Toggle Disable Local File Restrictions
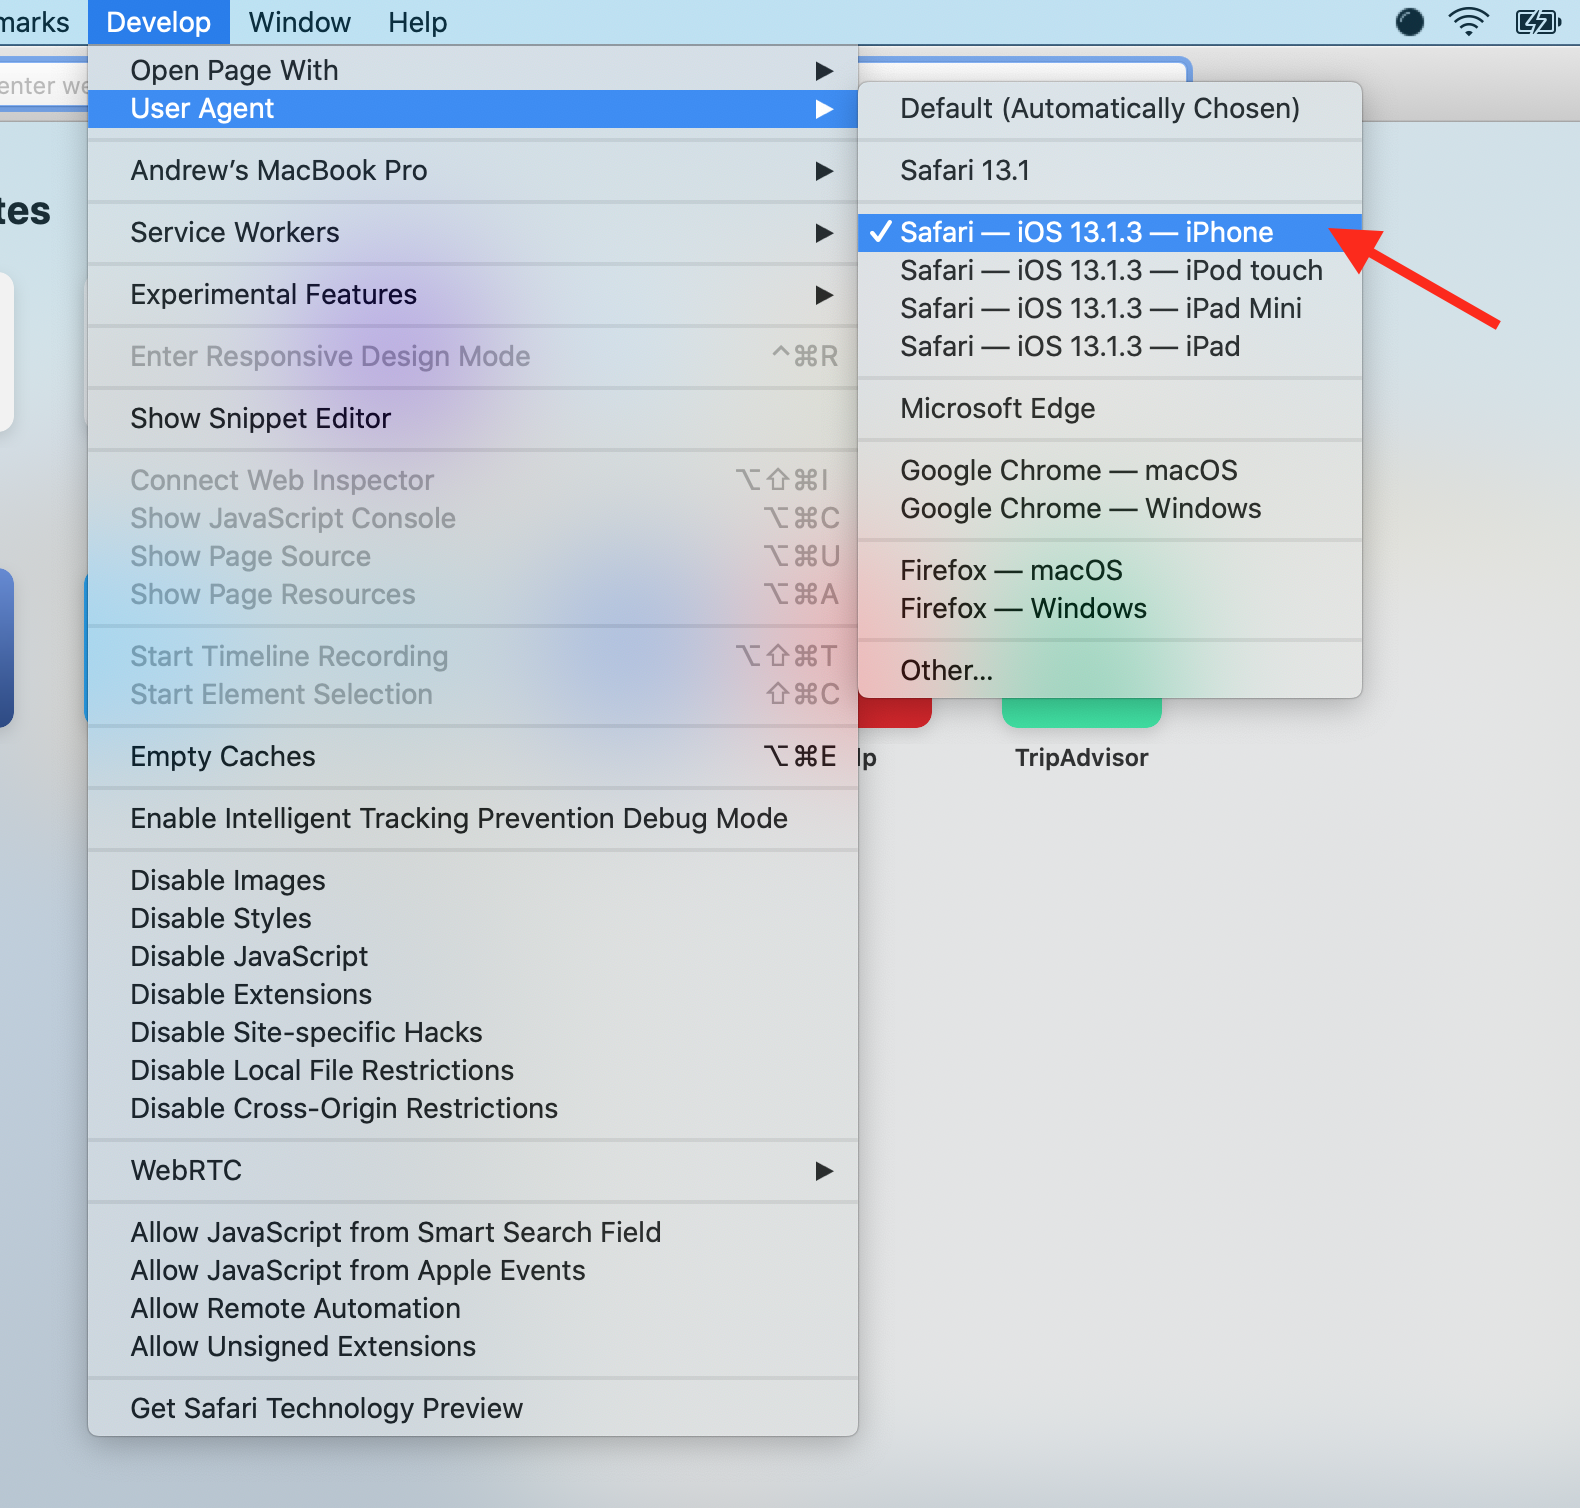This screenshot has width=1580, height=1508. pos(473,1070)
